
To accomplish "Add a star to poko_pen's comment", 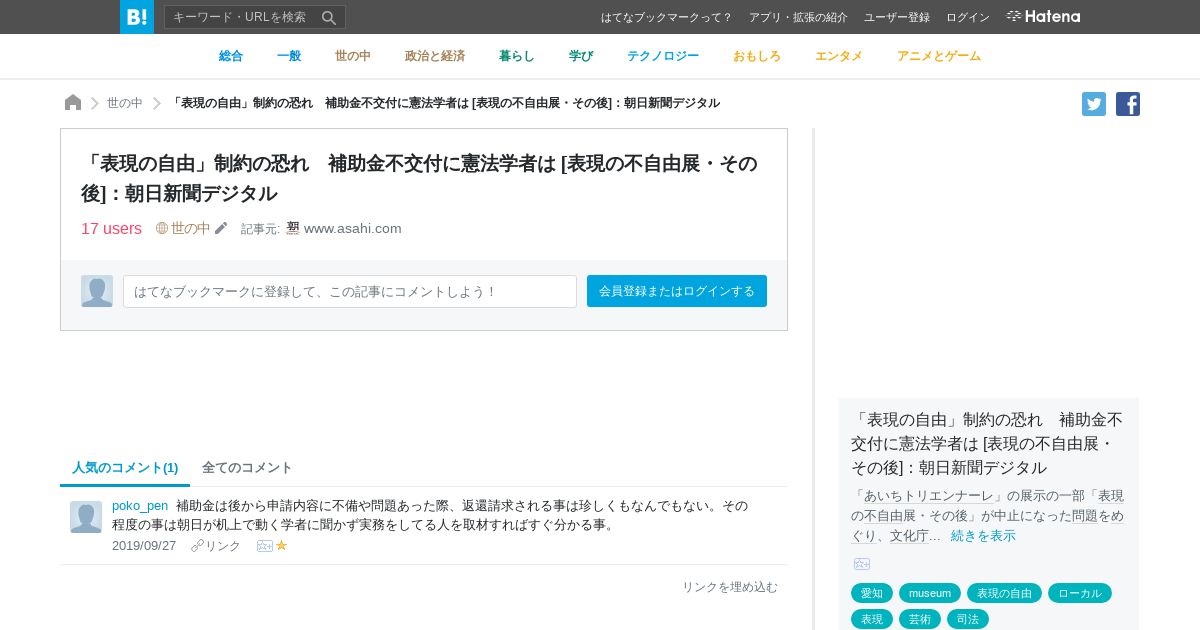I will (x=264, y=546).
